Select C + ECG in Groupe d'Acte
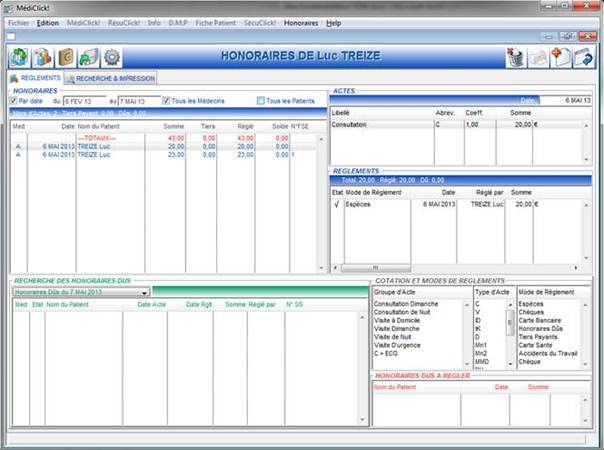The height and width of the screenshot is (450, 604). 385,353
